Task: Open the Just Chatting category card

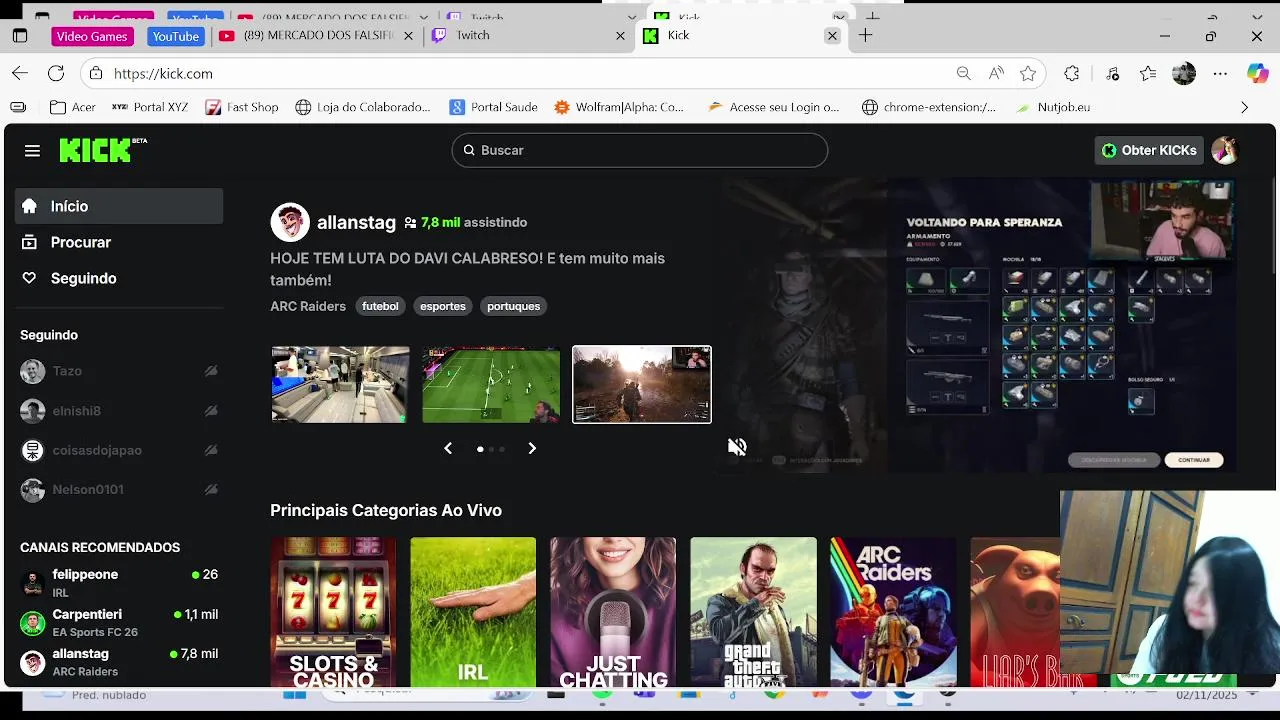Action: (613, 612)
